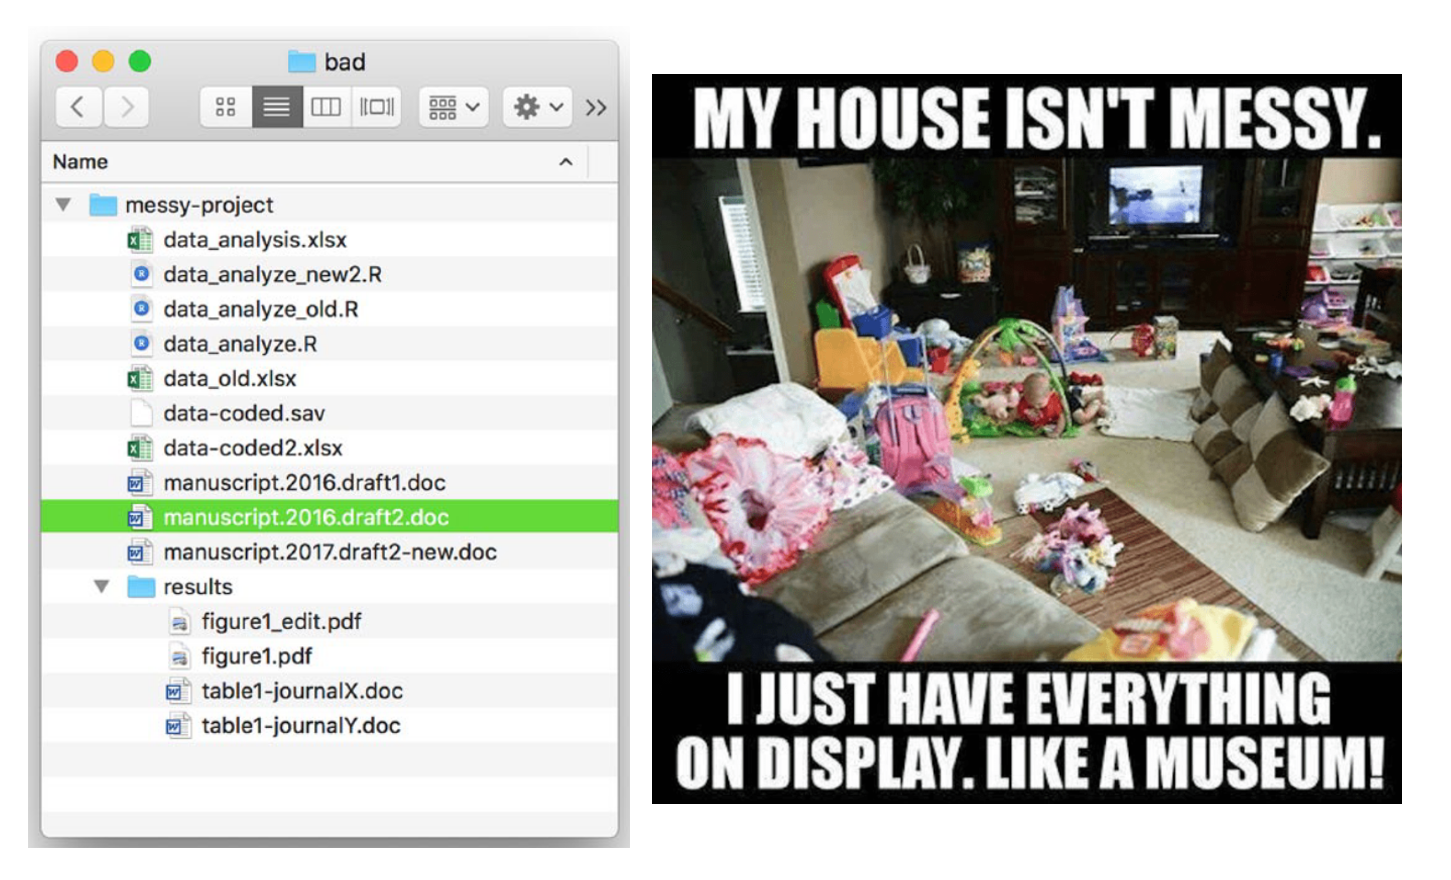Viewport: 1451px width, 880px height.
Task: Collapse the messy-project folder triangle
Action: (63, 205)
